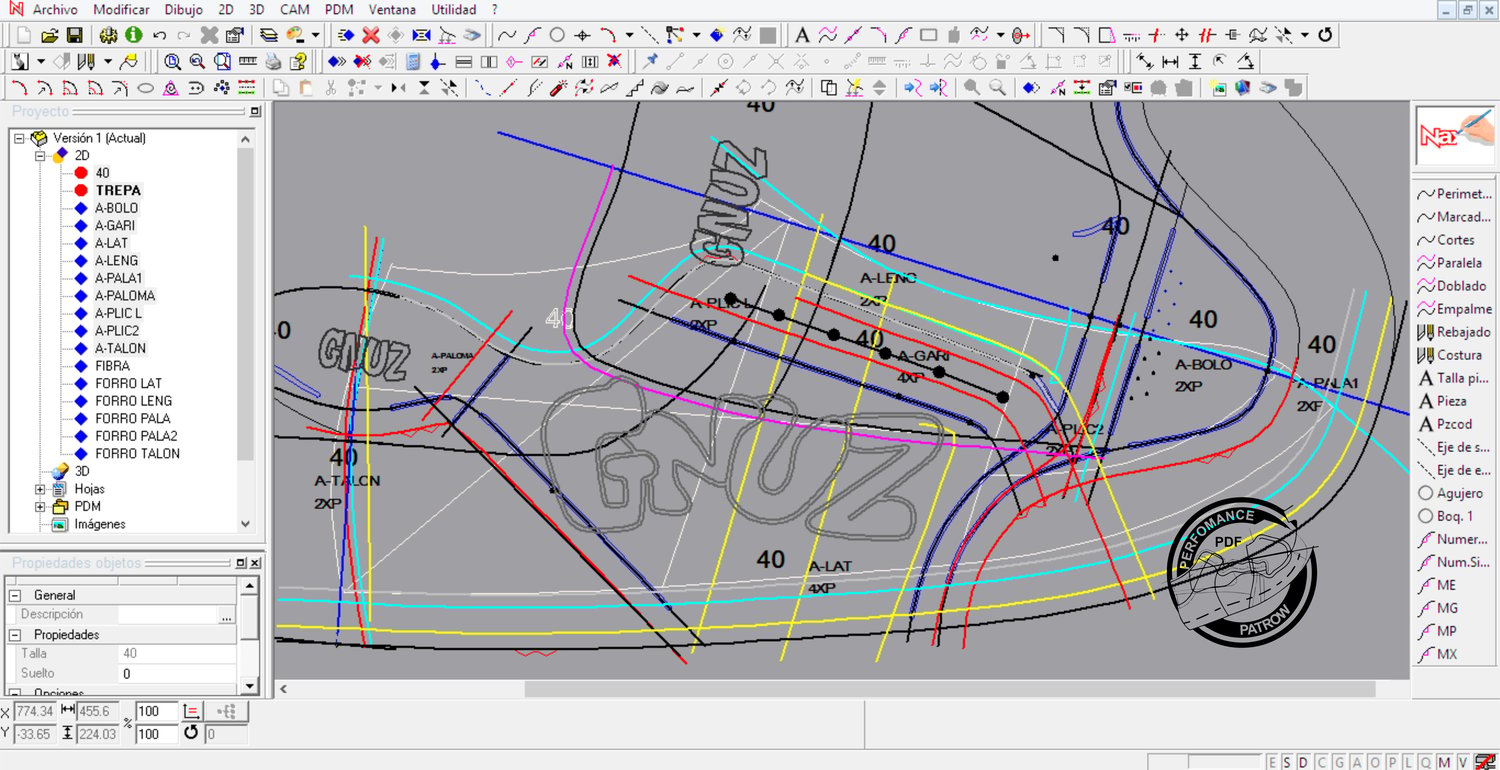Click the red X delete icon

371,35
